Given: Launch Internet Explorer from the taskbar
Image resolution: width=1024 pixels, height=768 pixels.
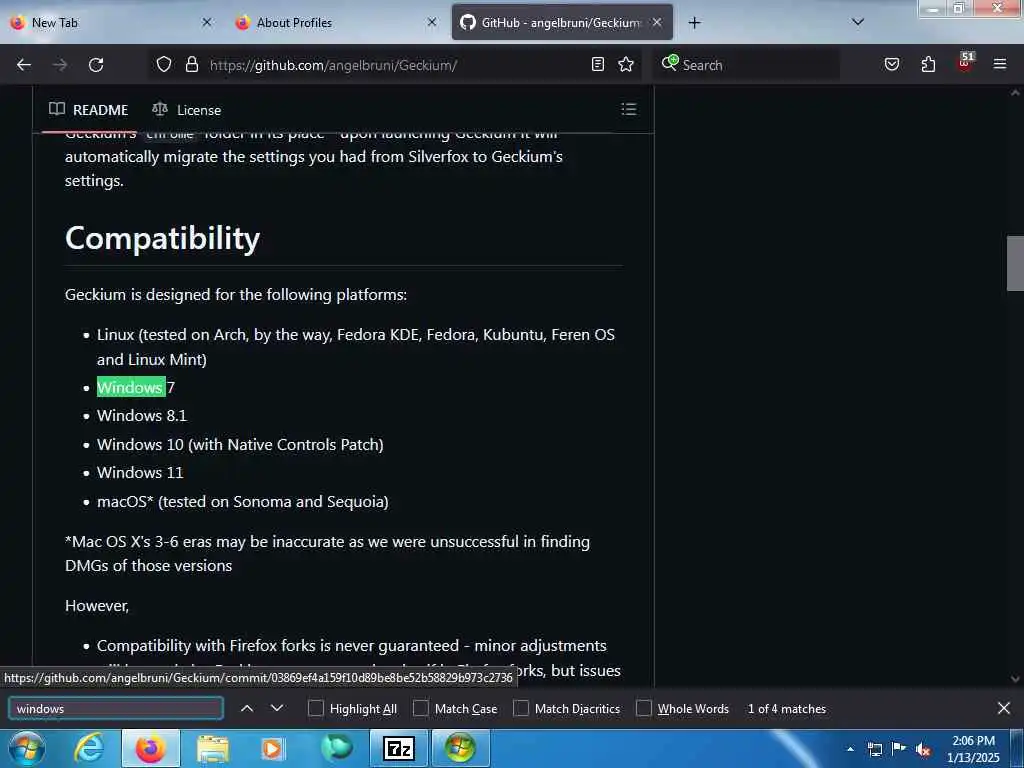Looking at the screenshot, I should pos(89,748).
